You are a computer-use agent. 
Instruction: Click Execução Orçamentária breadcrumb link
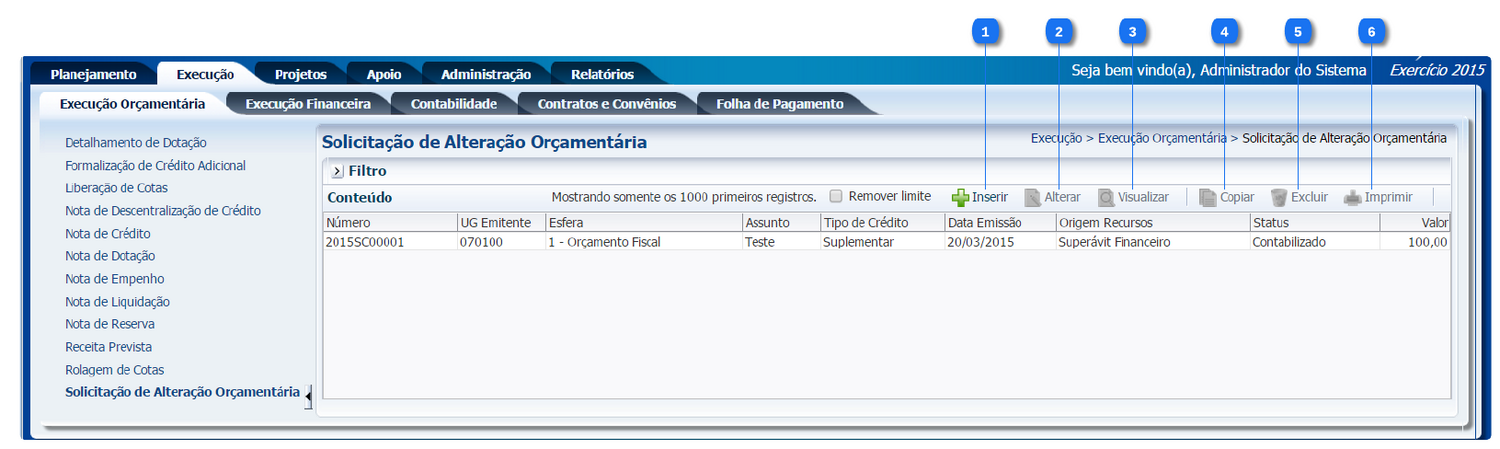click(x=1161, y=138)
